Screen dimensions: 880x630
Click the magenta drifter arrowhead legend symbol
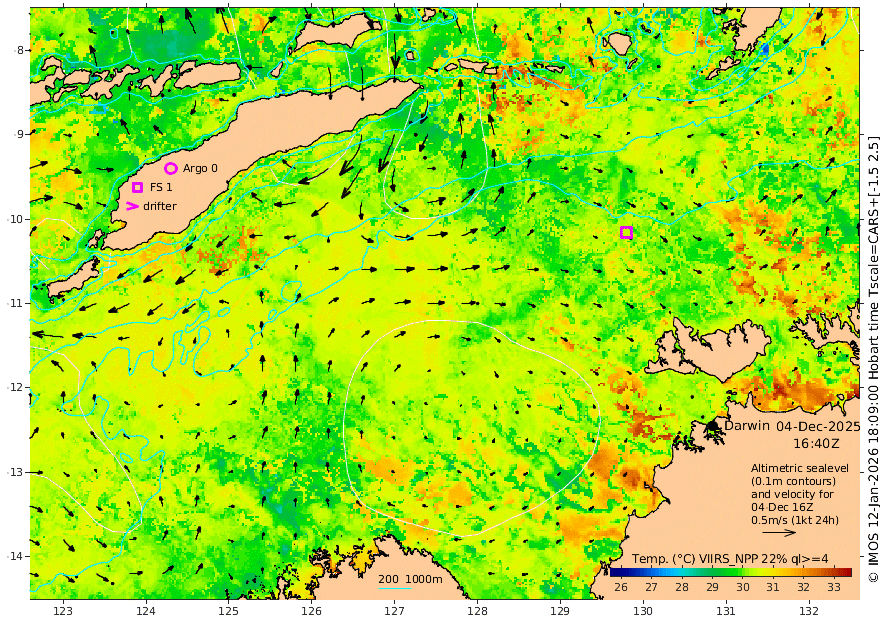pyautogui.click(x=132, y=206)
